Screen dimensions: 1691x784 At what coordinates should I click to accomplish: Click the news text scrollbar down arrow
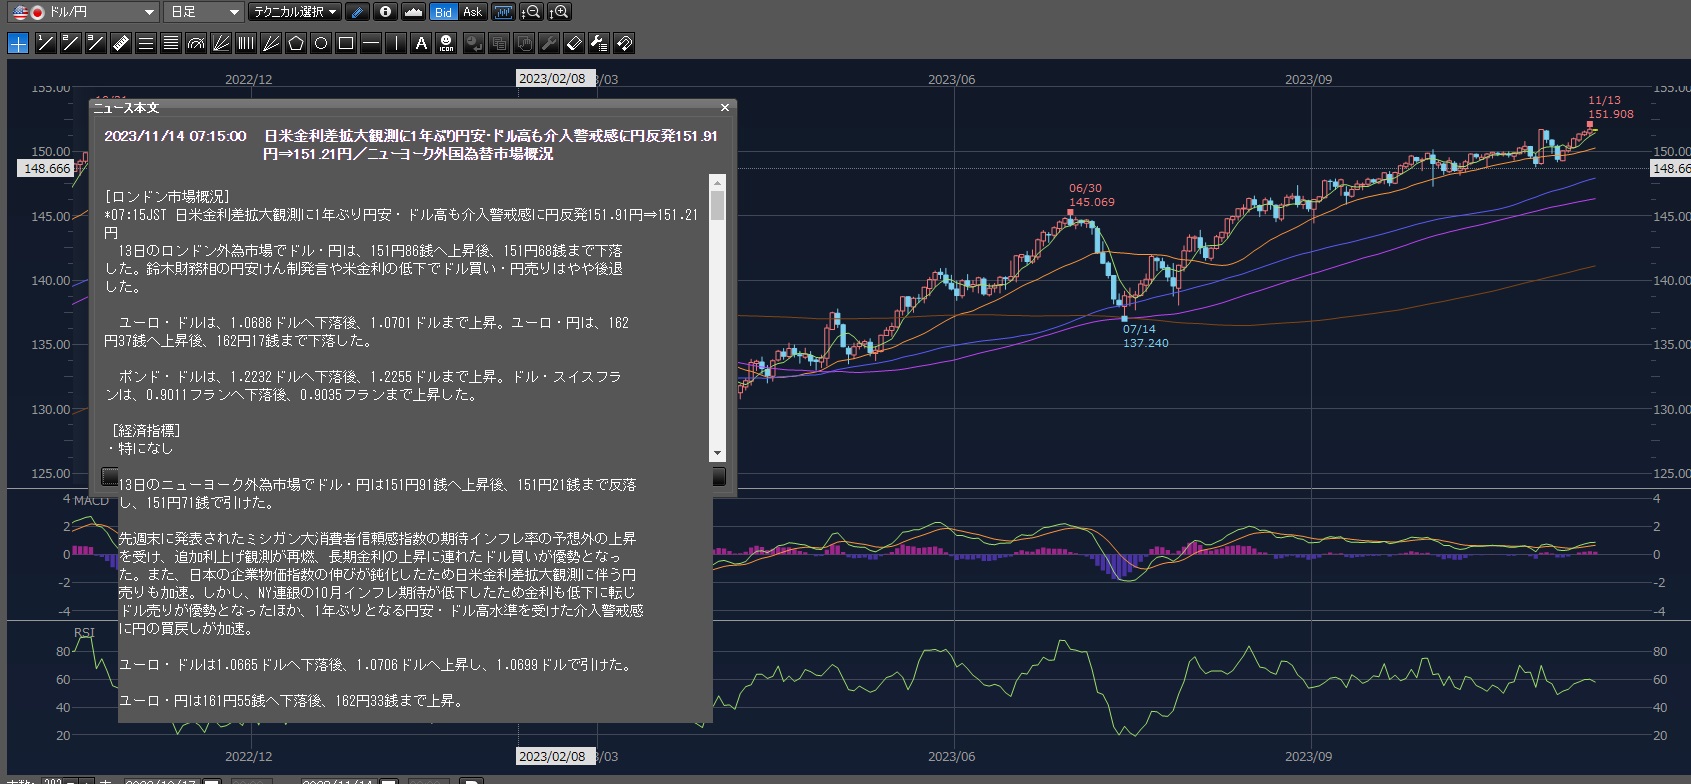(717, 453)
